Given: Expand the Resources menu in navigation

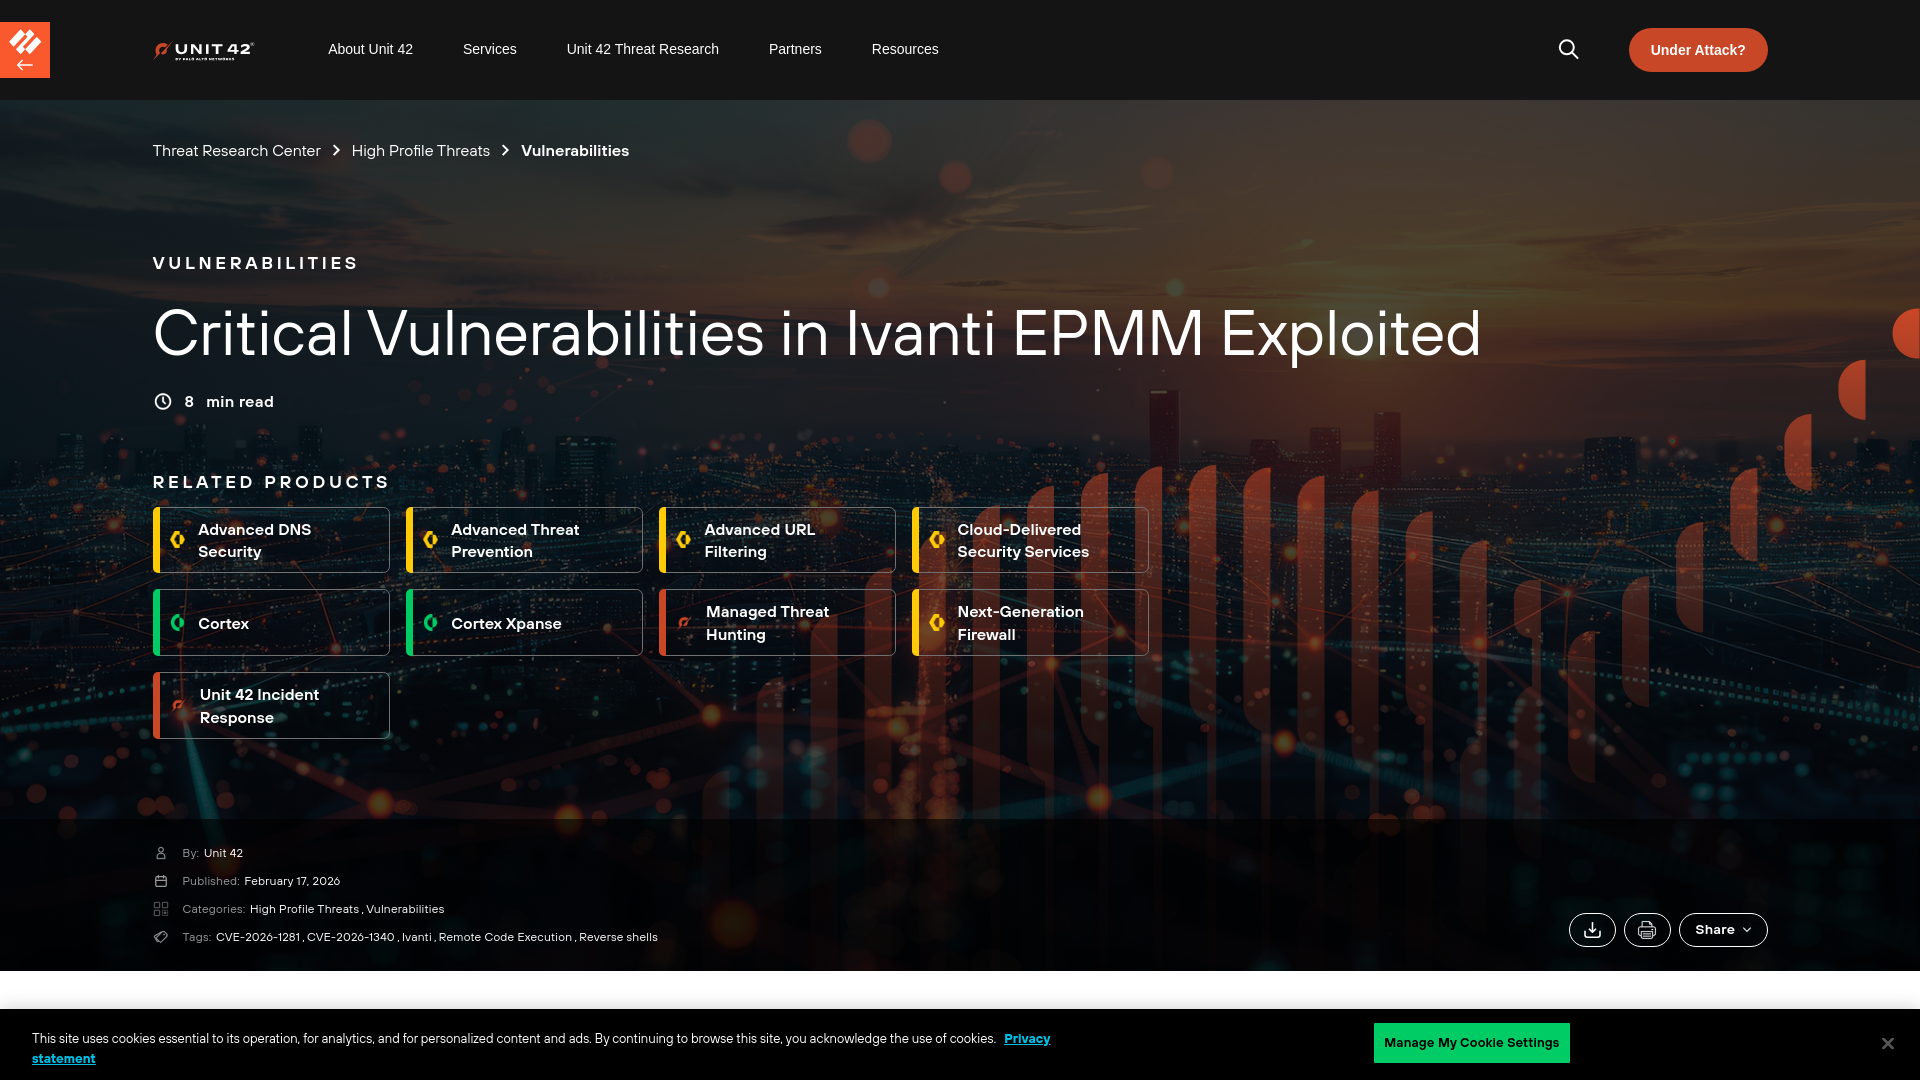Looking at the screenshot, I should (905, 49).
